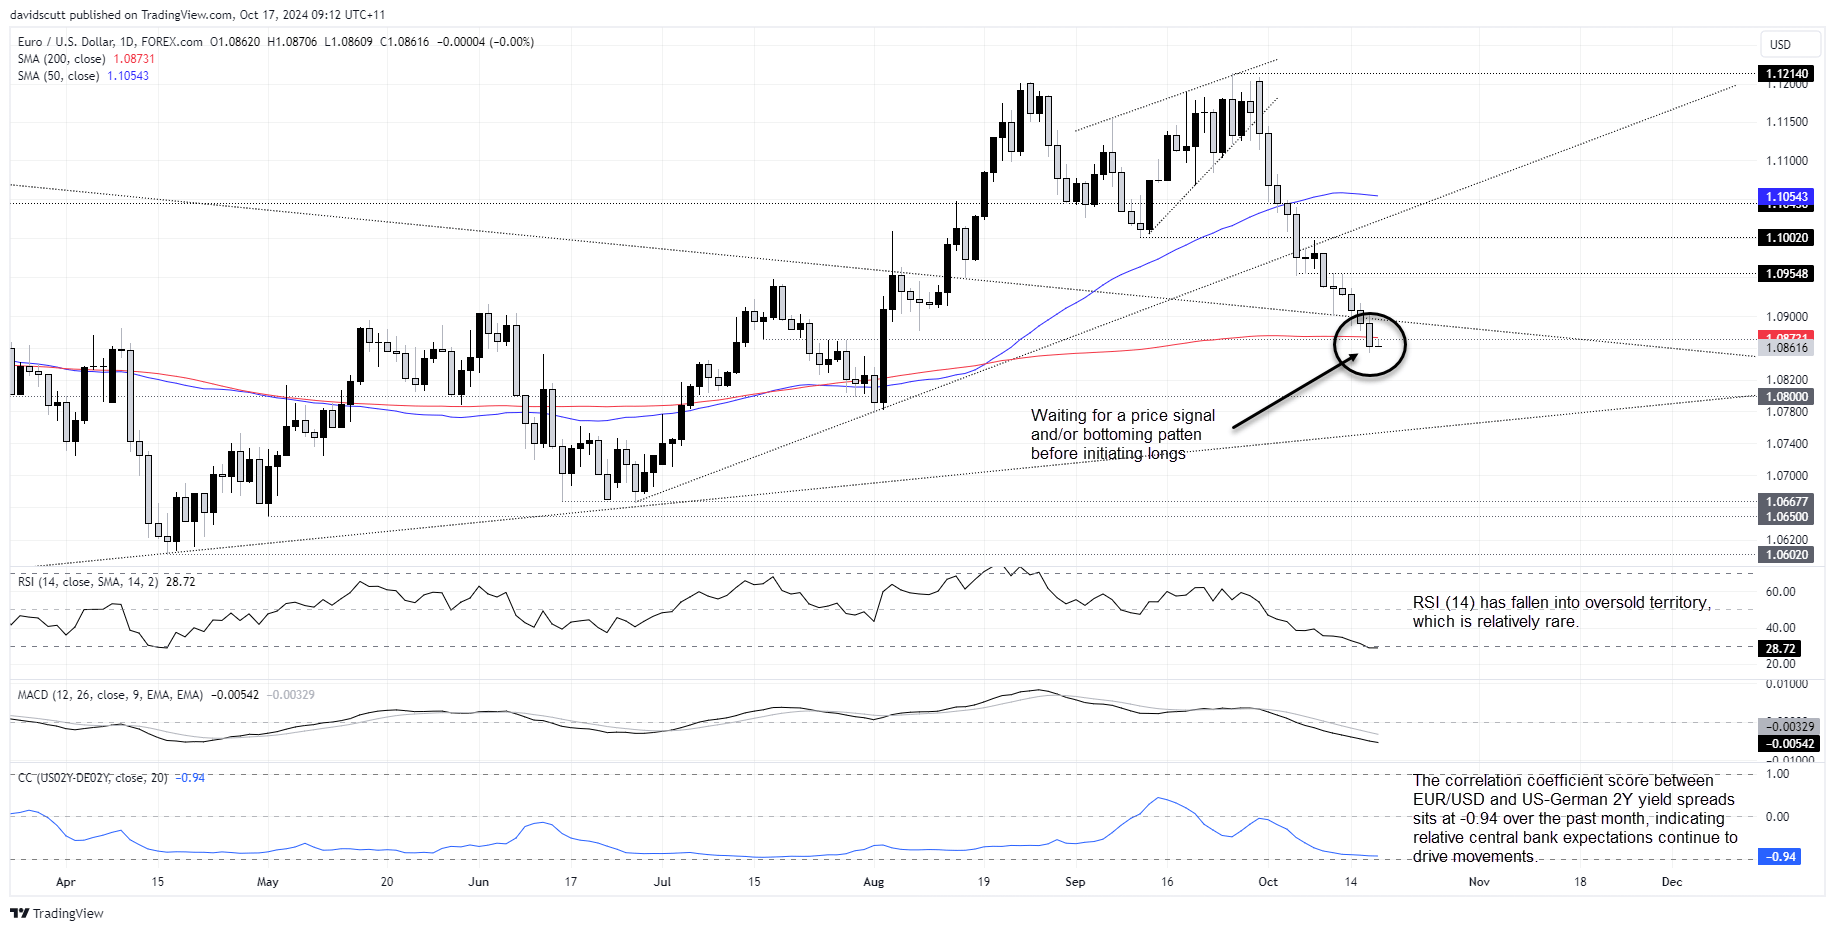The height and width of the screenshot is (931, 1835).
Task: Click the 1.06677 price level label
Action: pos(1786,502)
